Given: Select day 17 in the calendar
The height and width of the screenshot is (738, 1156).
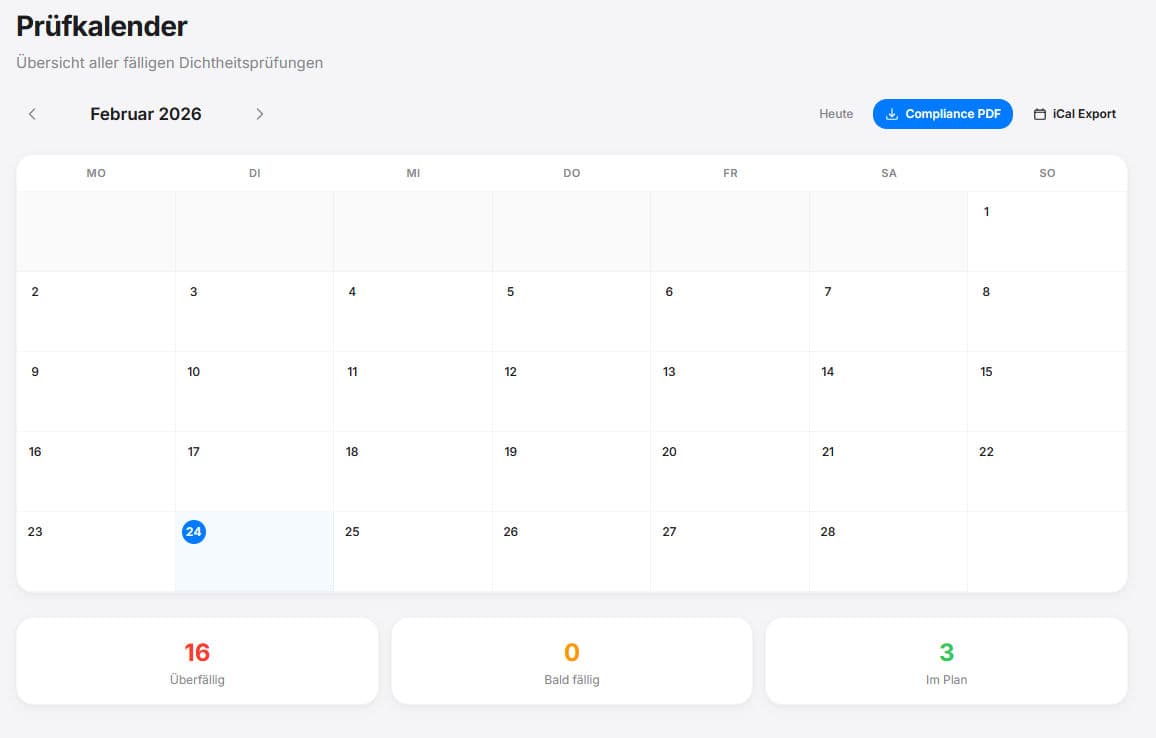Looking at the screenshot, I should [x=254, y=472].
